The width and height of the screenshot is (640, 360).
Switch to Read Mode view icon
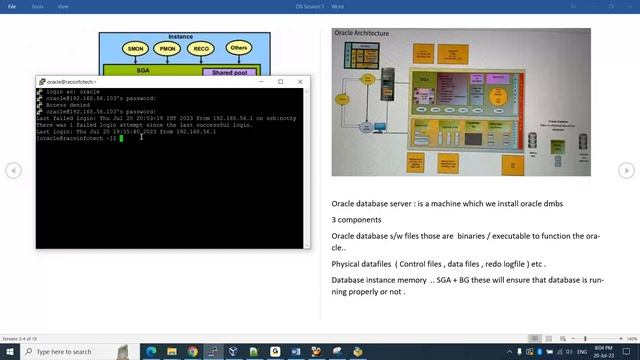(x=534, y=338)
